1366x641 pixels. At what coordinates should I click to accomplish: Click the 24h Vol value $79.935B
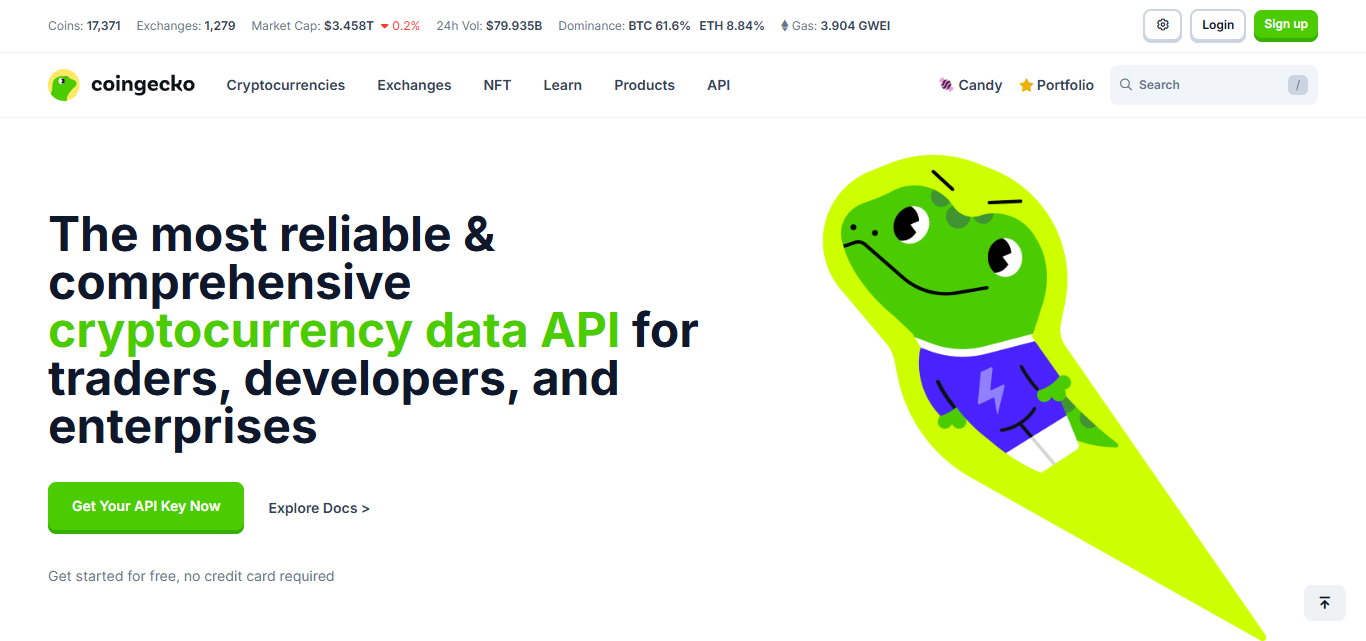coord(514,25)
